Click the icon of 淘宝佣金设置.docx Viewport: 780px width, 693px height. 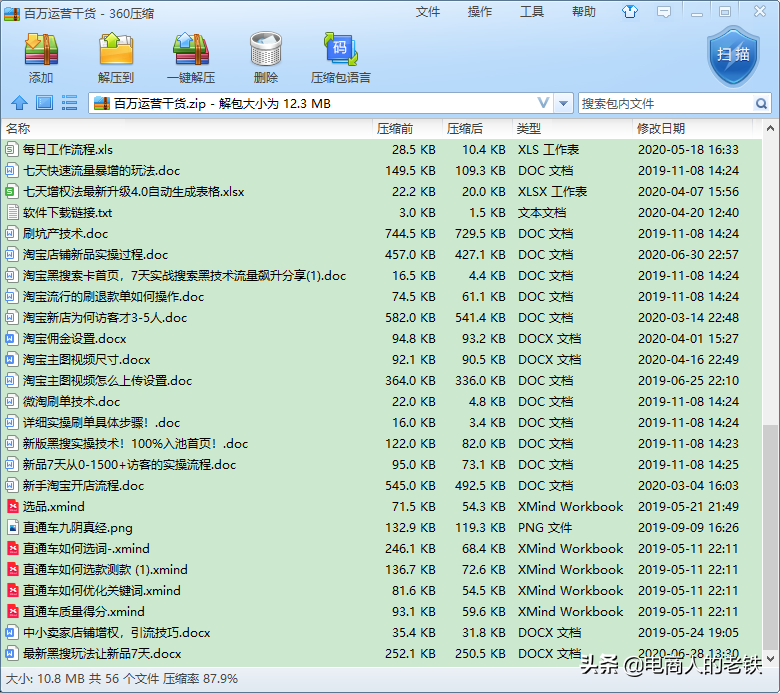10,338
